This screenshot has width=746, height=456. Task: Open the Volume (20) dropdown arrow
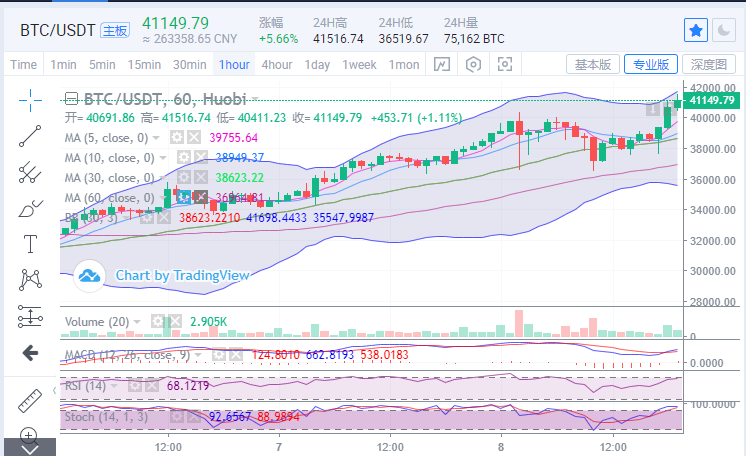[x=137, y=322]
